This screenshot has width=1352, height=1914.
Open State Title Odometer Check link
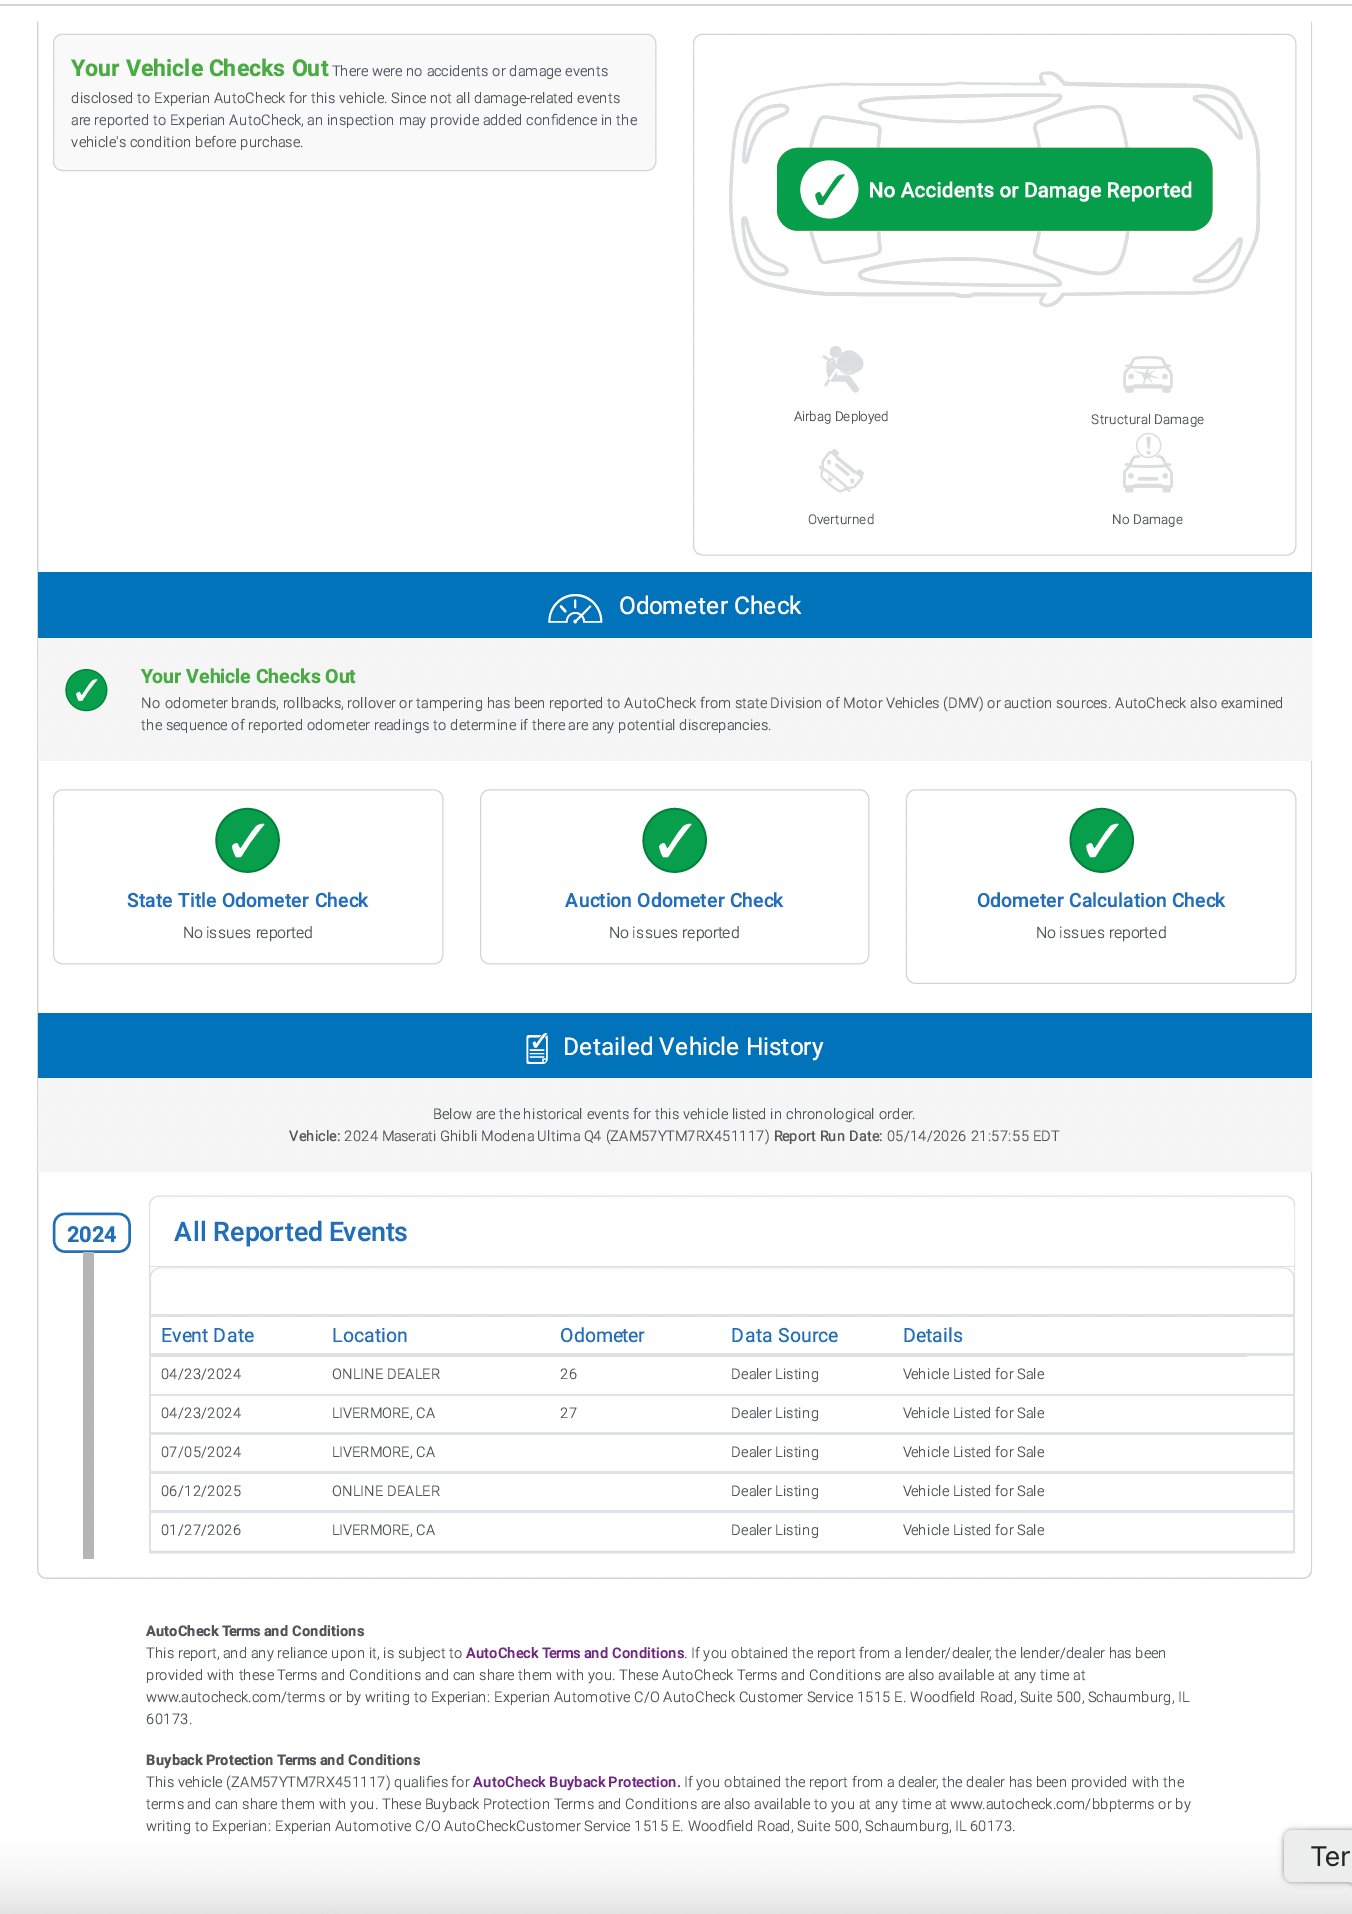(x=248, y=900)
